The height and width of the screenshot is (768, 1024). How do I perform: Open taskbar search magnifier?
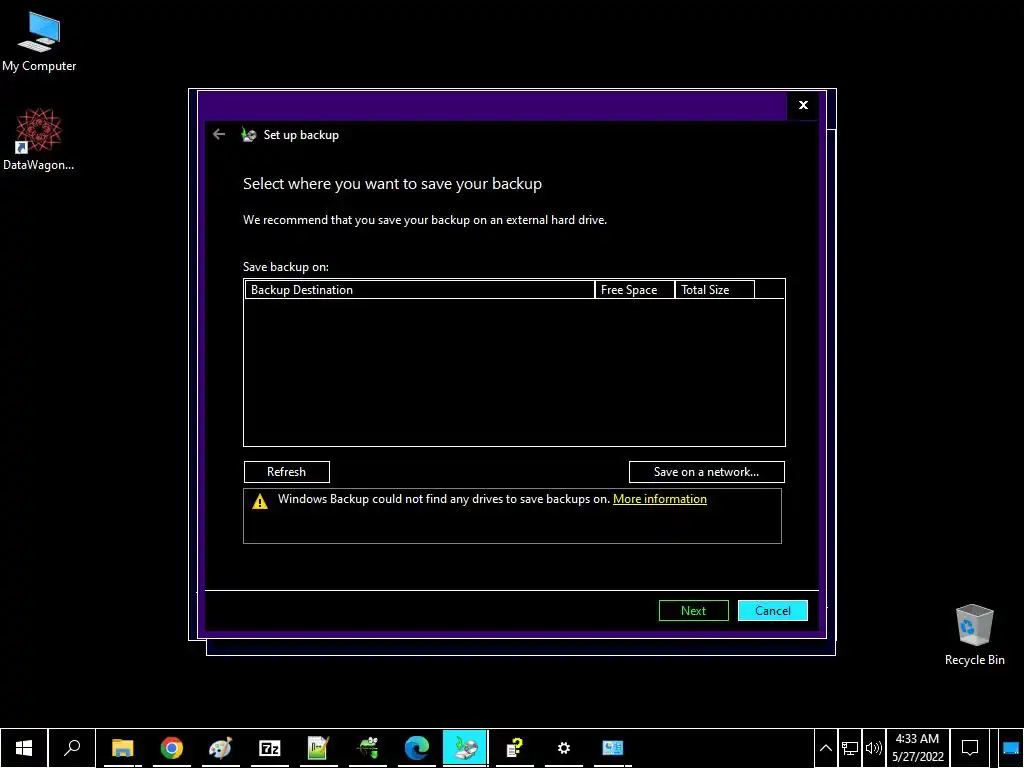click(72, 748)
